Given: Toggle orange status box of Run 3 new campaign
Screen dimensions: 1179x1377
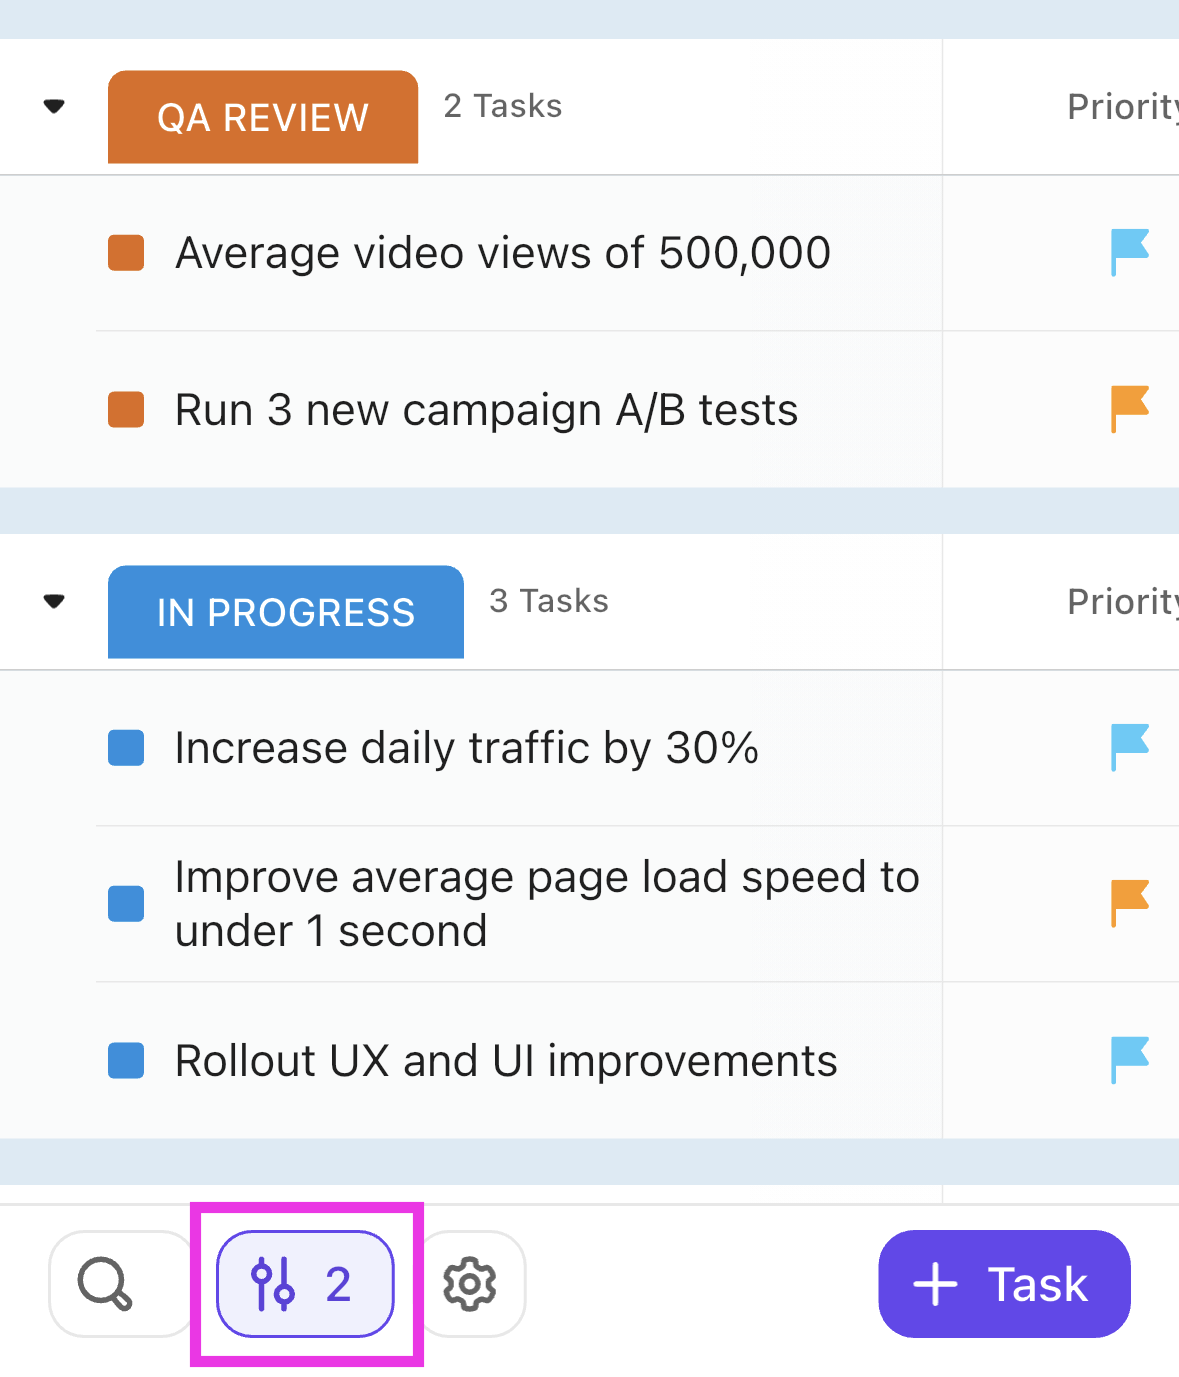Looking at the screenshot, I should (126, 409).
